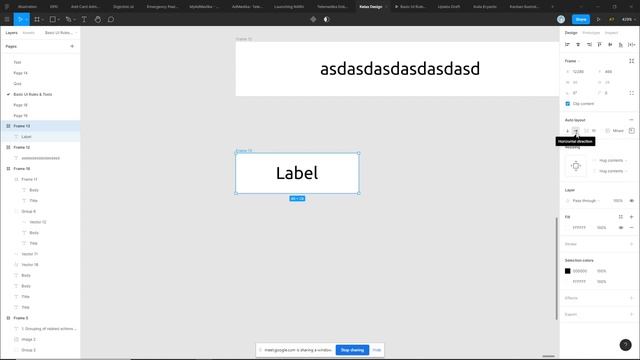This screenshot has height=360, width=640.
Task: Switch to the Prototype tab
Action: click(x=591, y=33)
